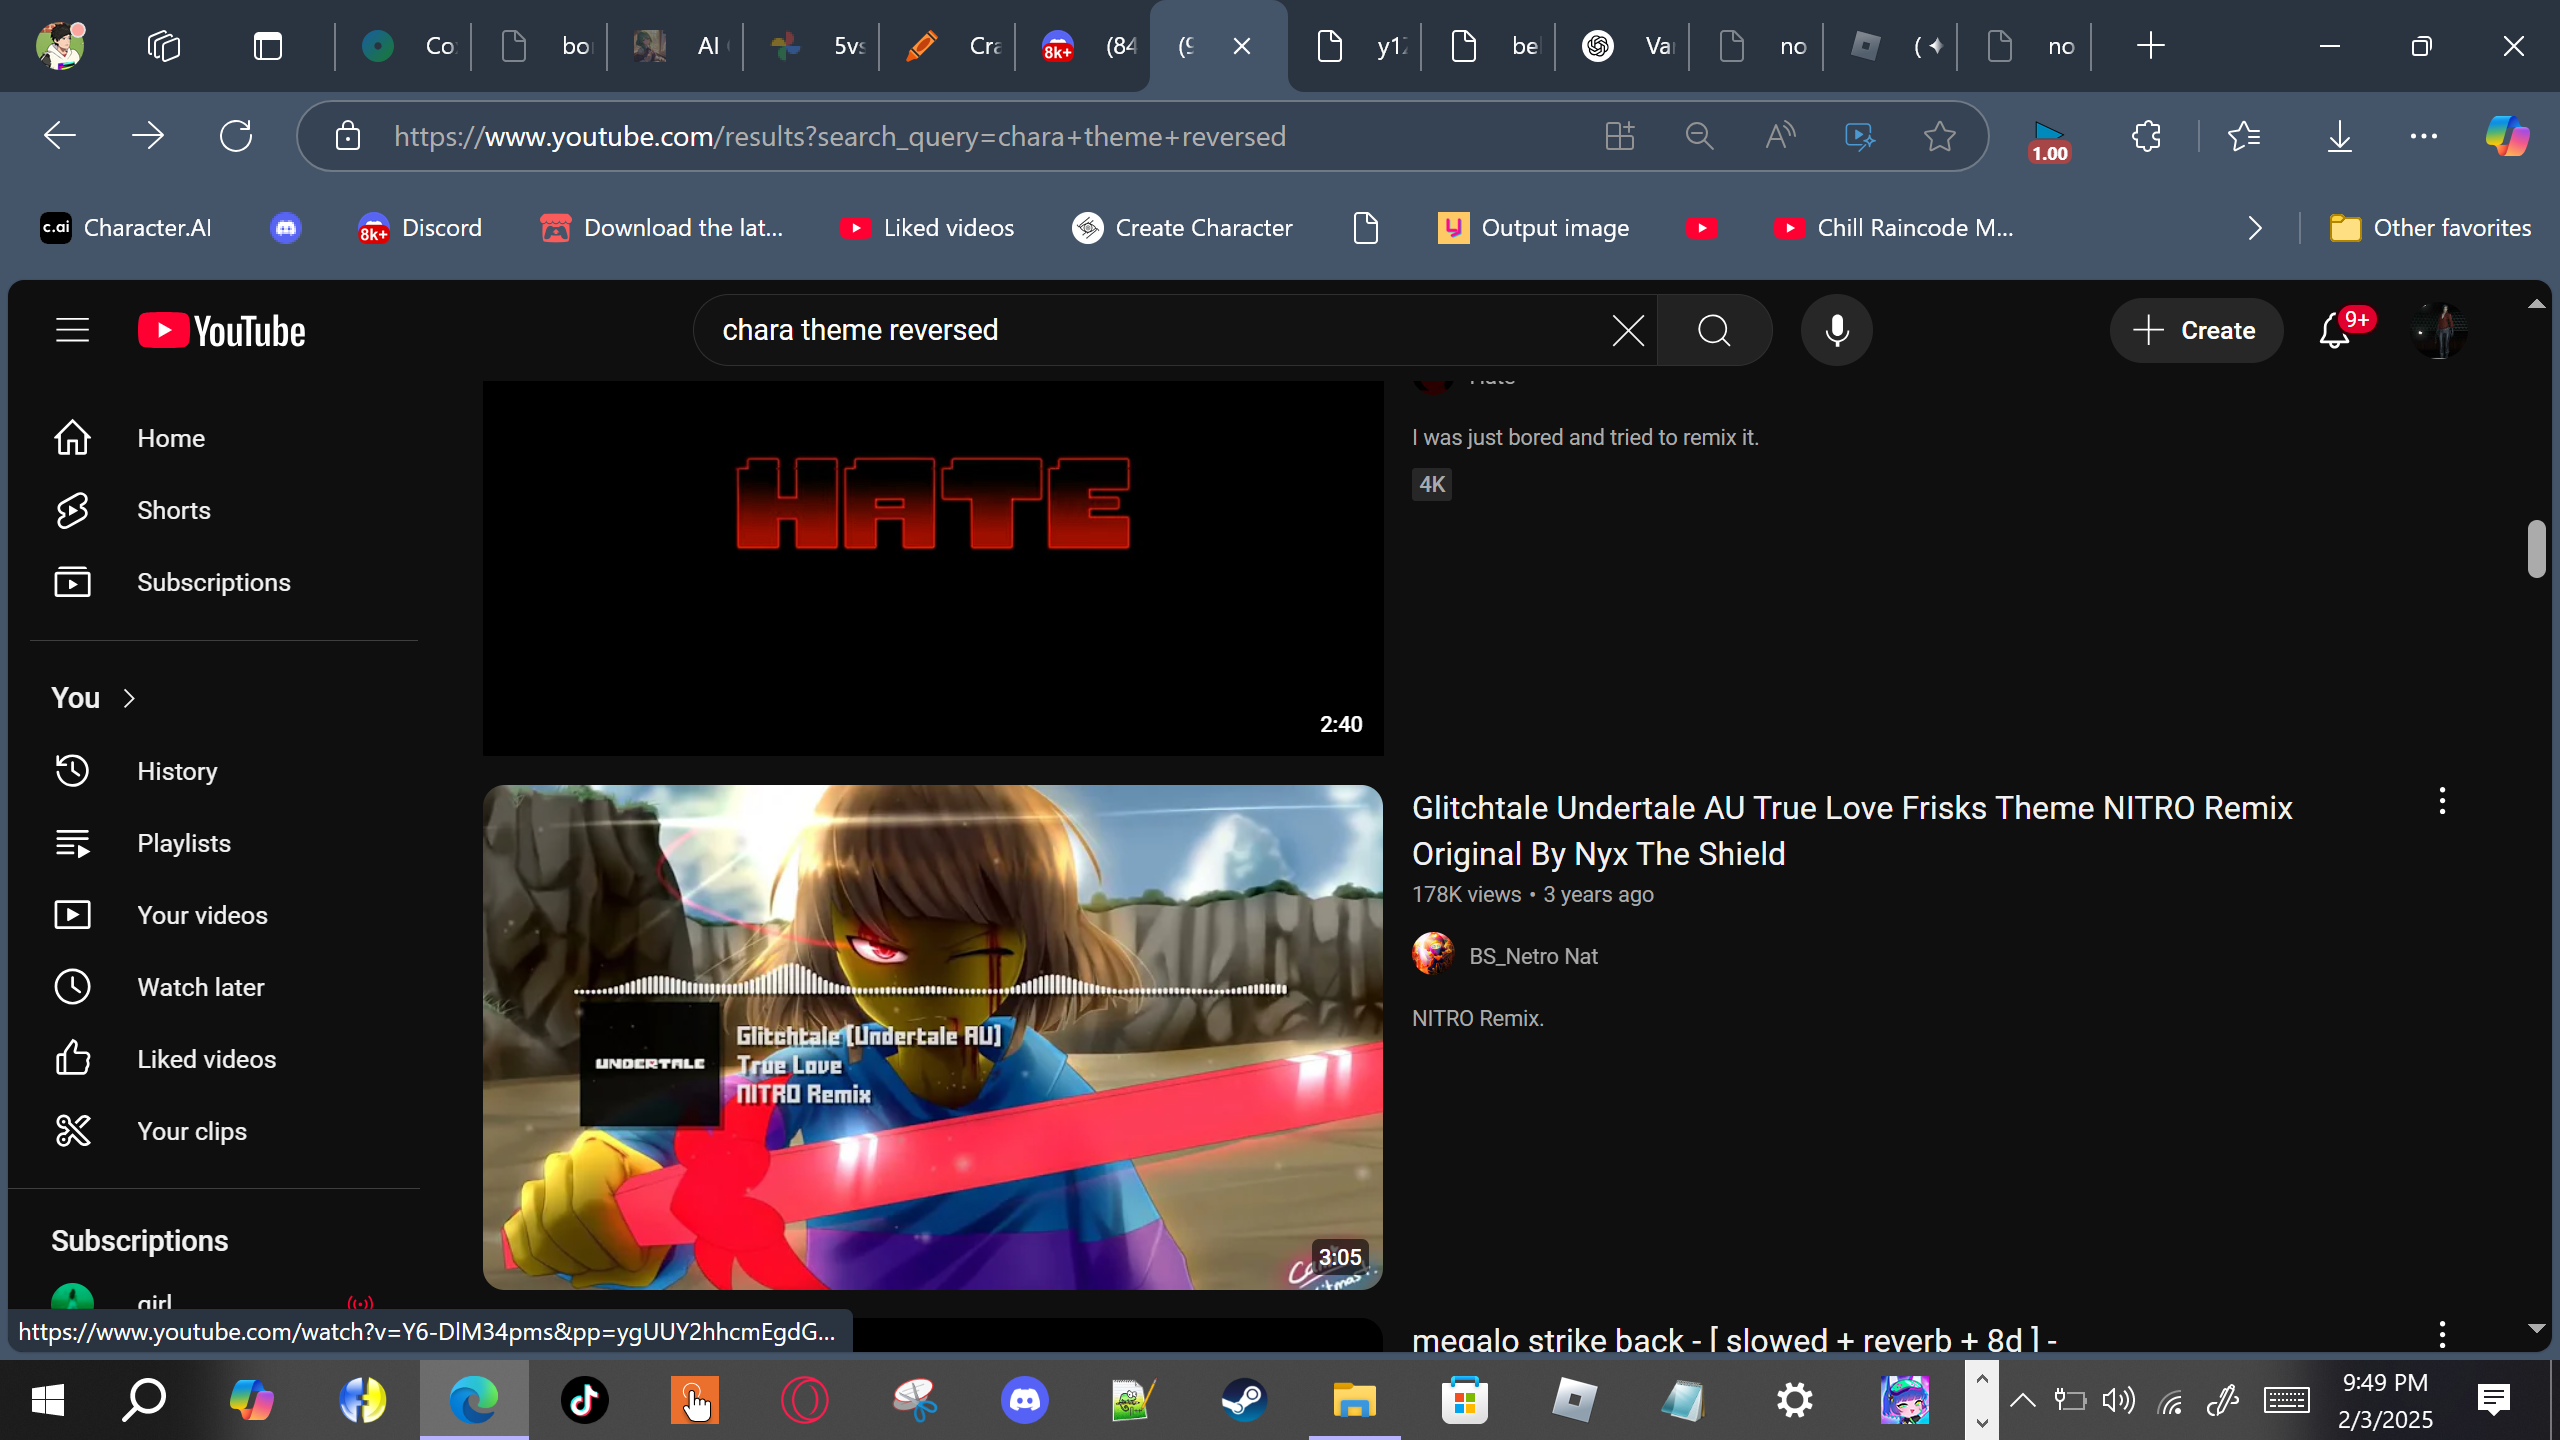
Task: Start voice search with the microphone
Action: point(1836,330)
